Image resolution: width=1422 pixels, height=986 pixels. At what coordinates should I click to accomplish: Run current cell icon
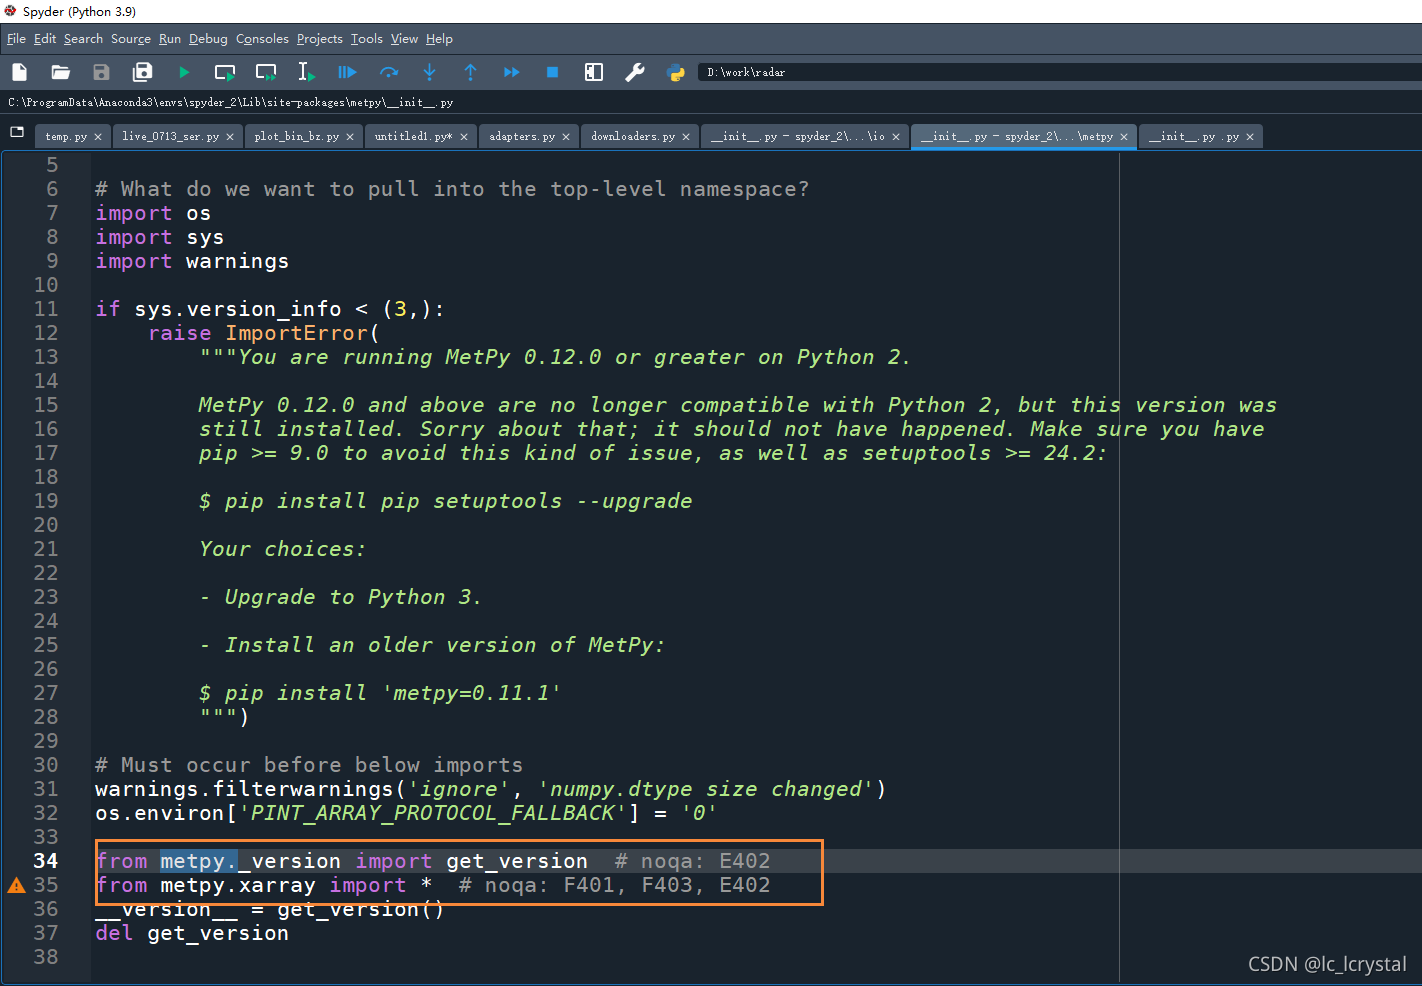click(225, 72)
